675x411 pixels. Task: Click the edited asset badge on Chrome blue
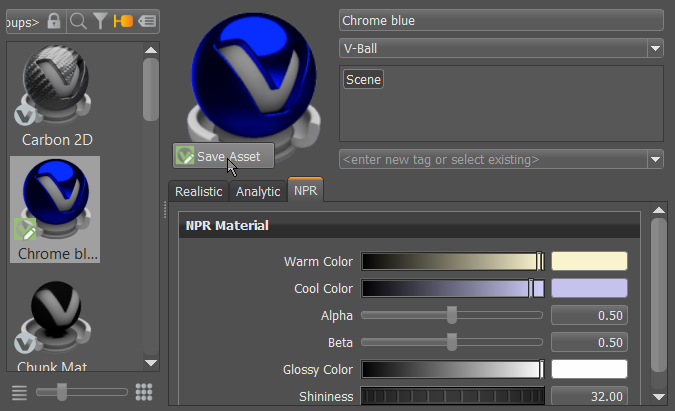tap(25, 229)
